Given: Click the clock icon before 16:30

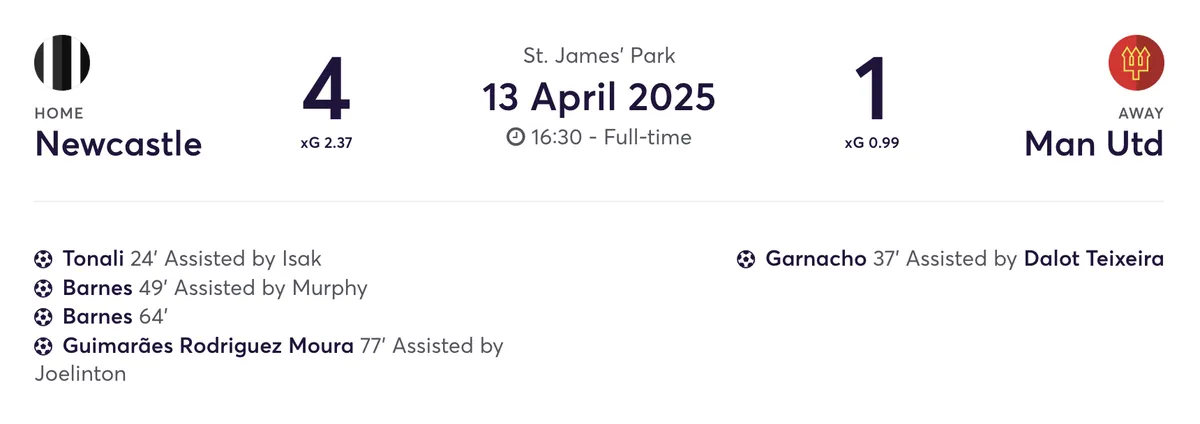Looking at the screenshot, I should [x=516, y=137].
